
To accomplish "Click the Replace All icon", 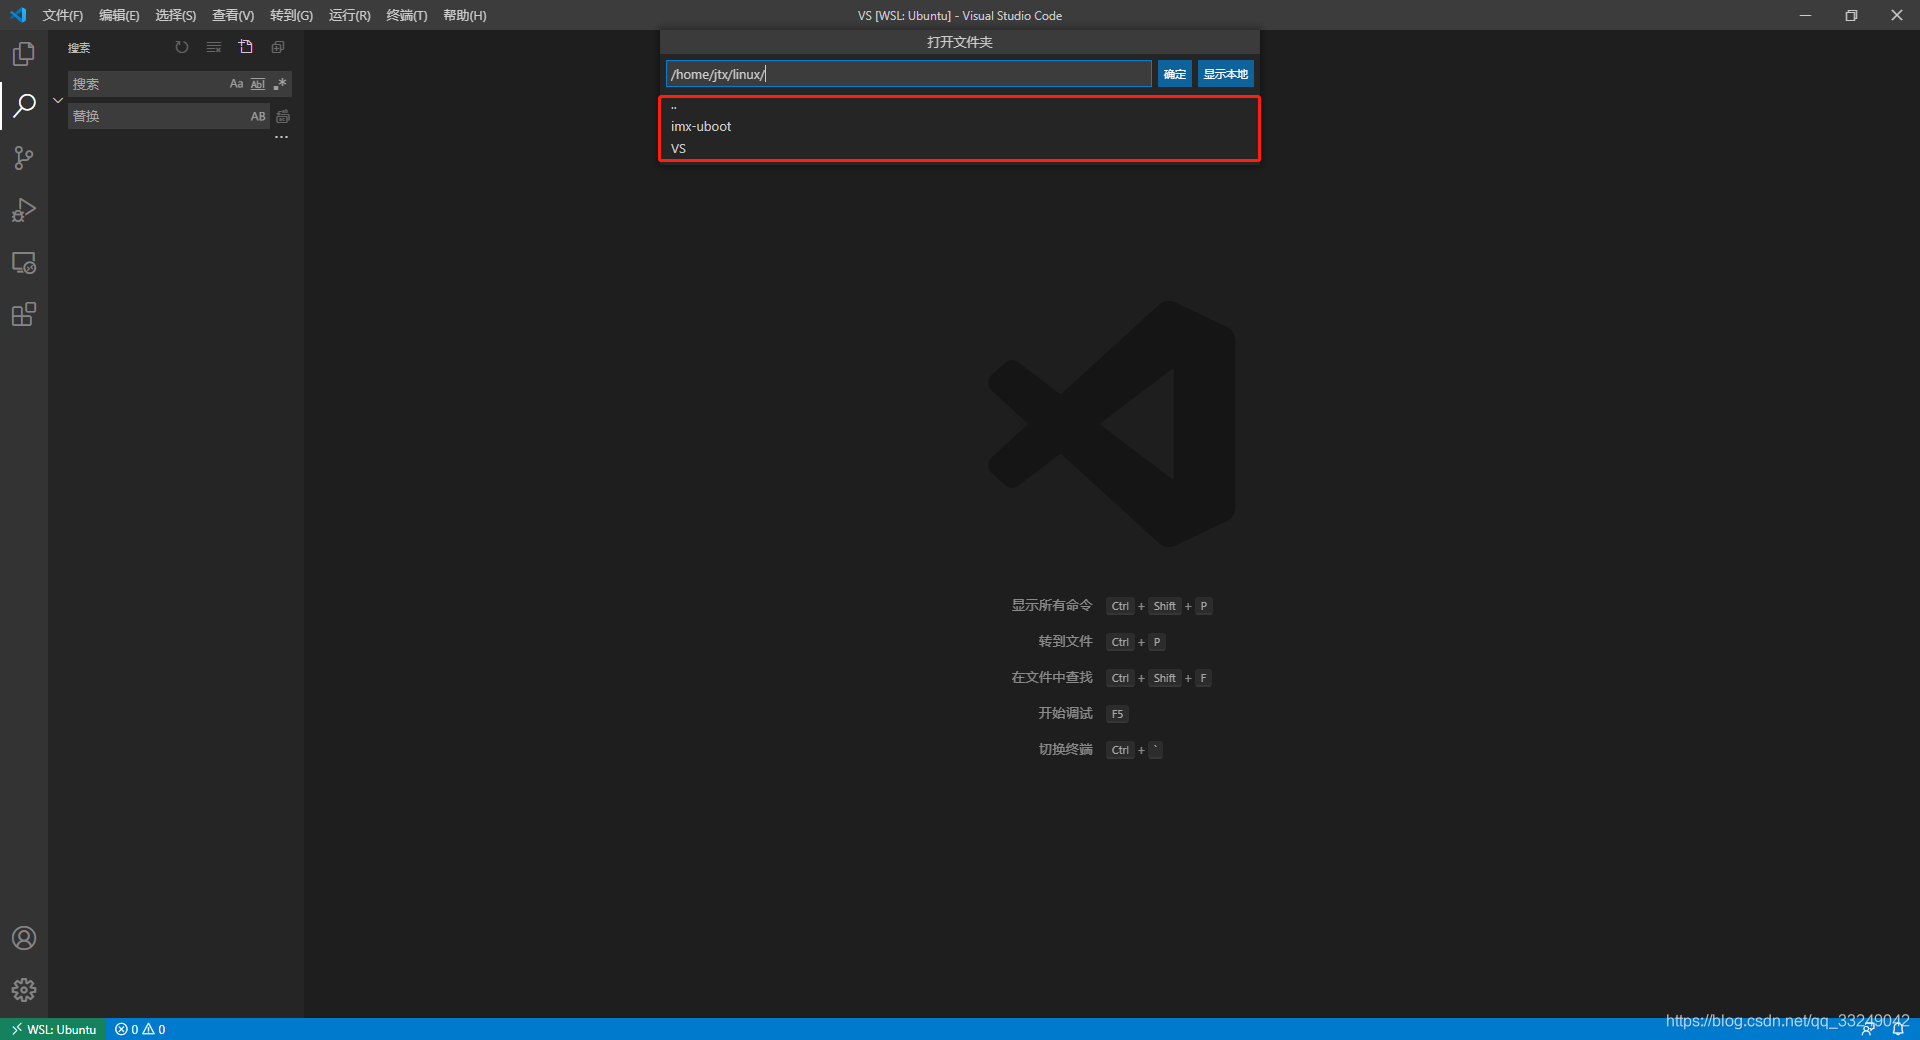I will coord(283,116).
